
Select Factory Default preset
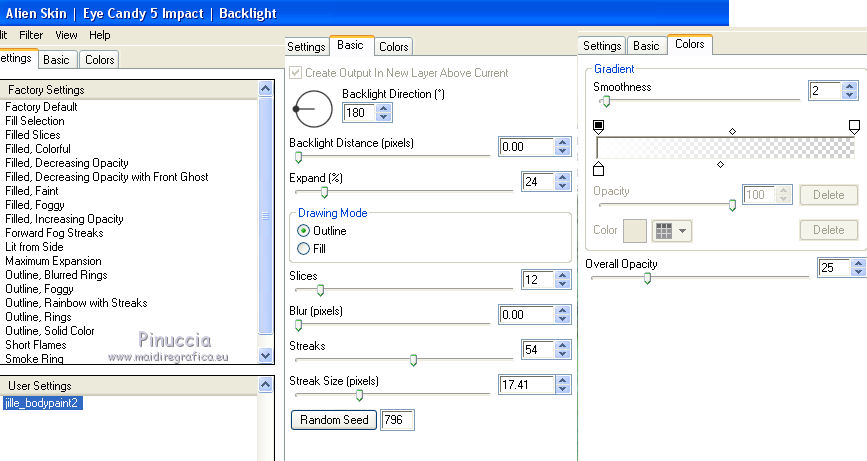coord(41,107)
